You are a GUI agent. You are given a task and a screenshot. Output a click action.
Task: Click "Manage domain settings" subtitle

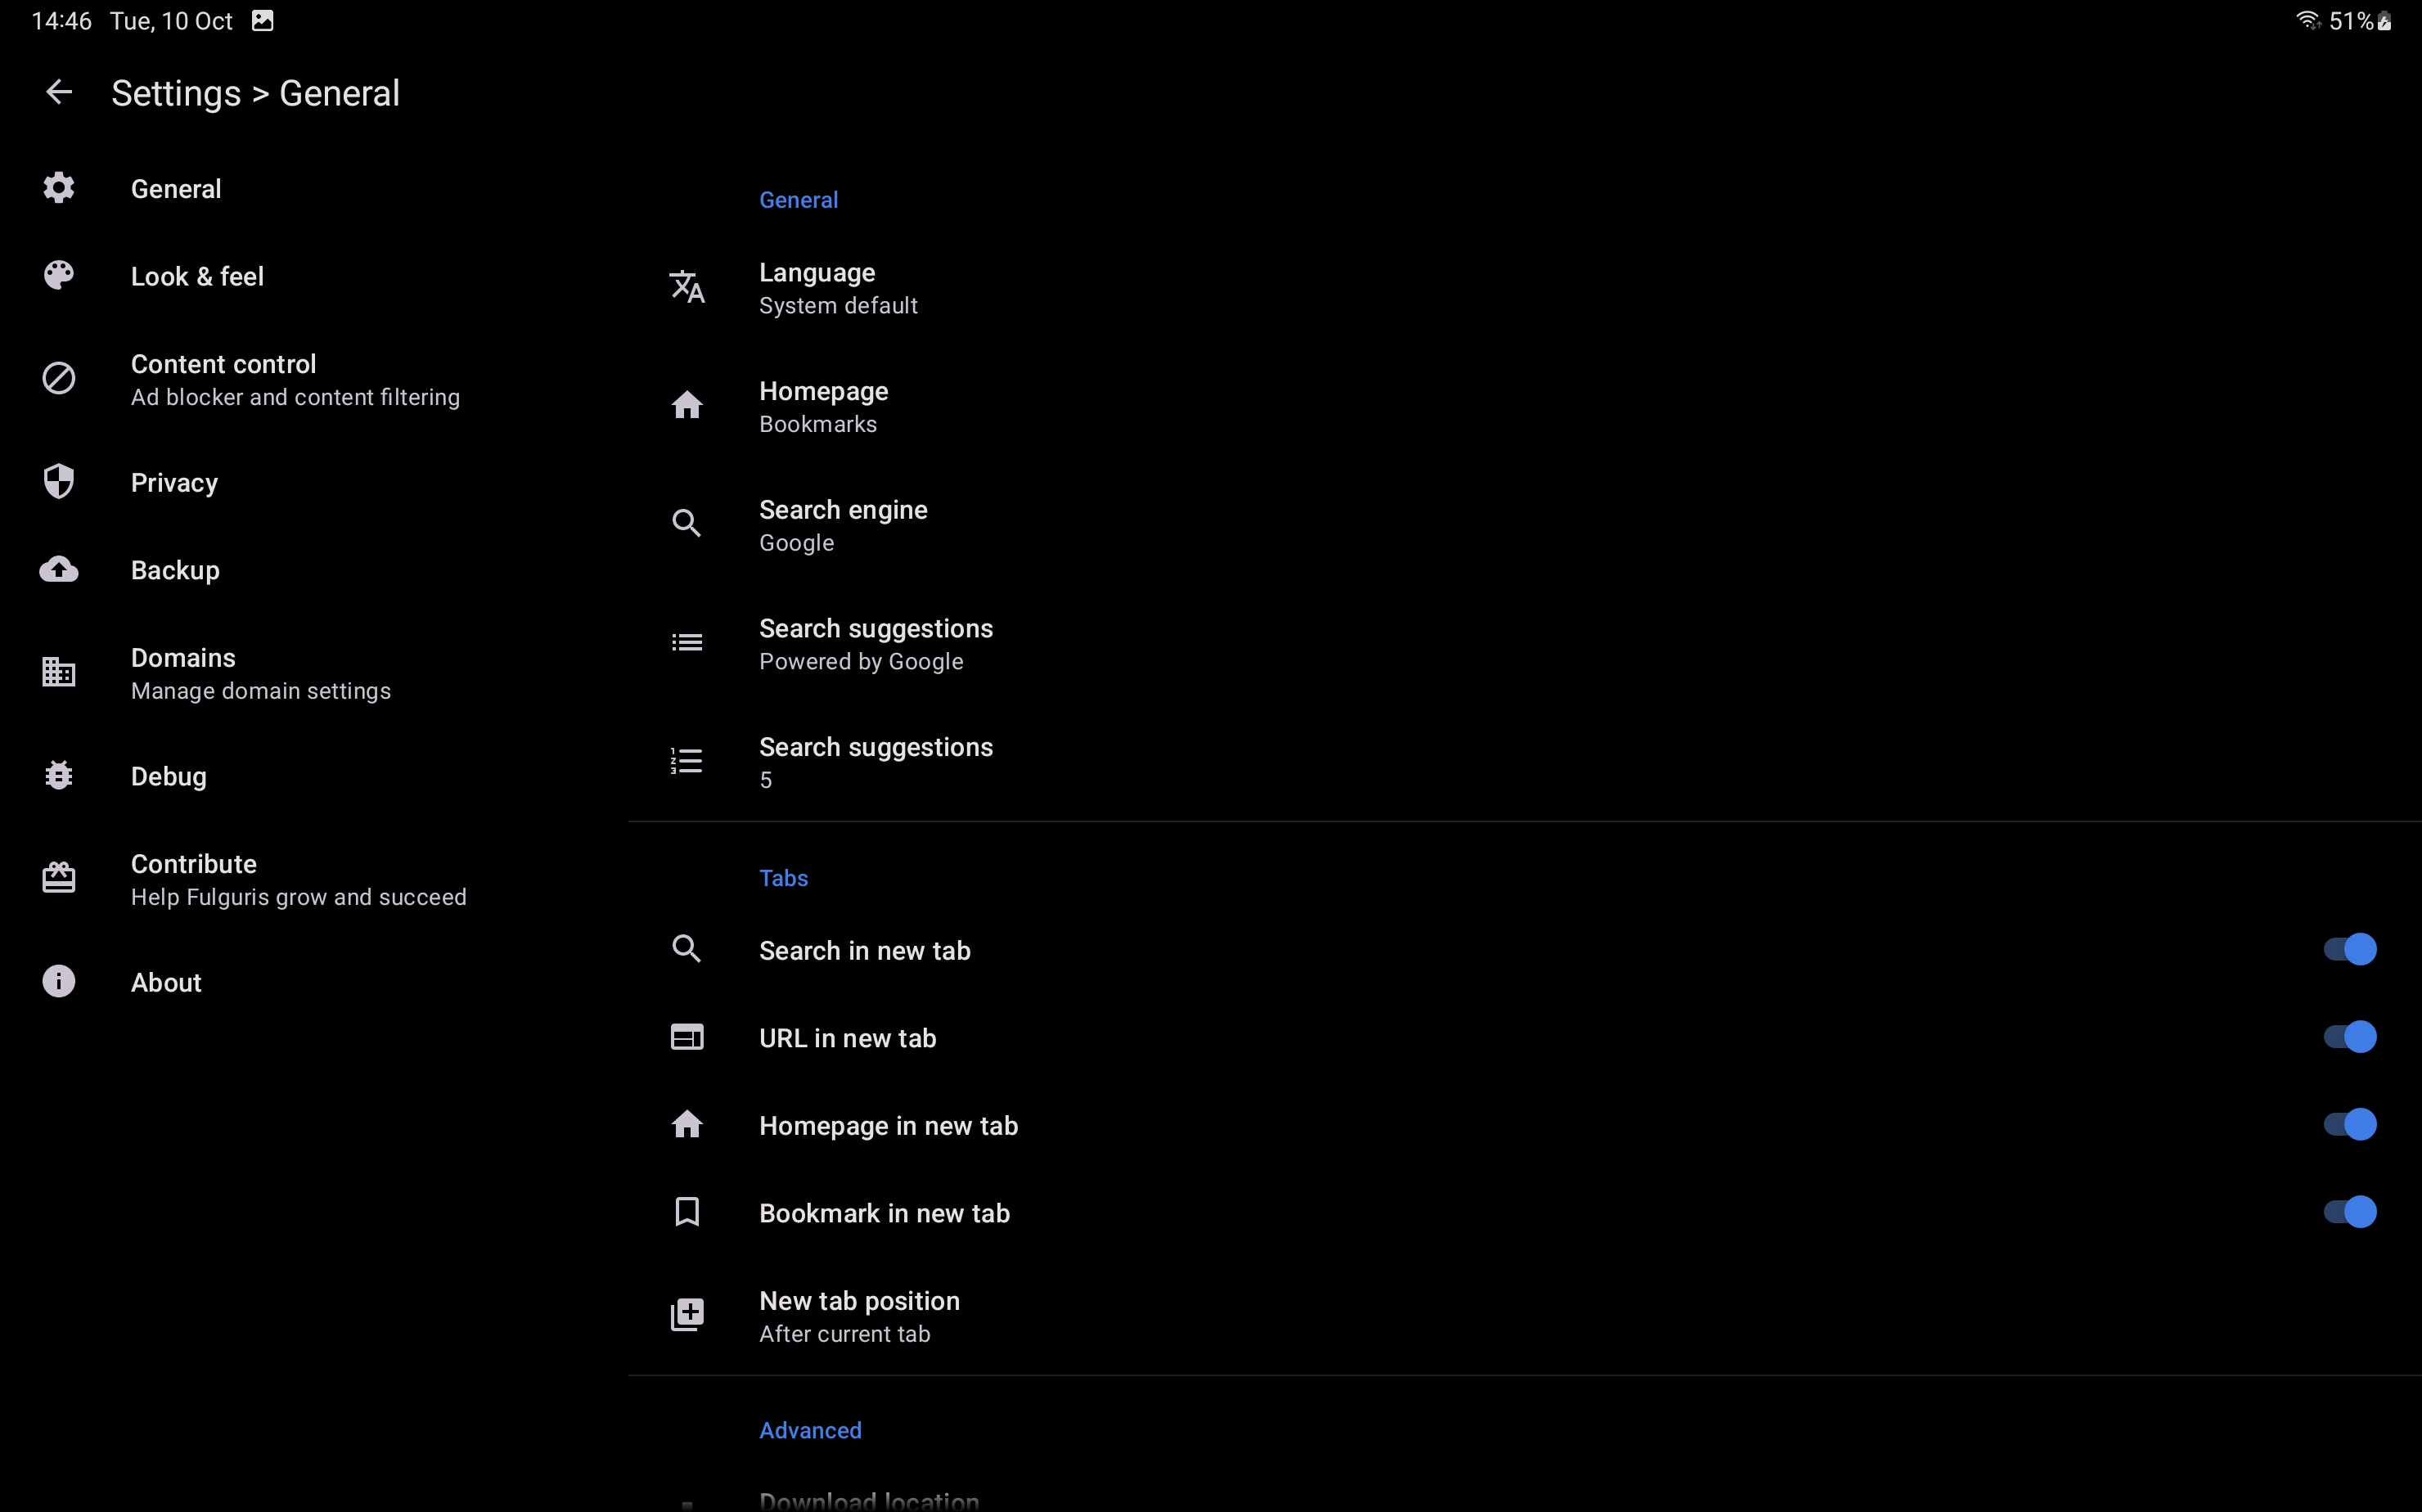260,691
